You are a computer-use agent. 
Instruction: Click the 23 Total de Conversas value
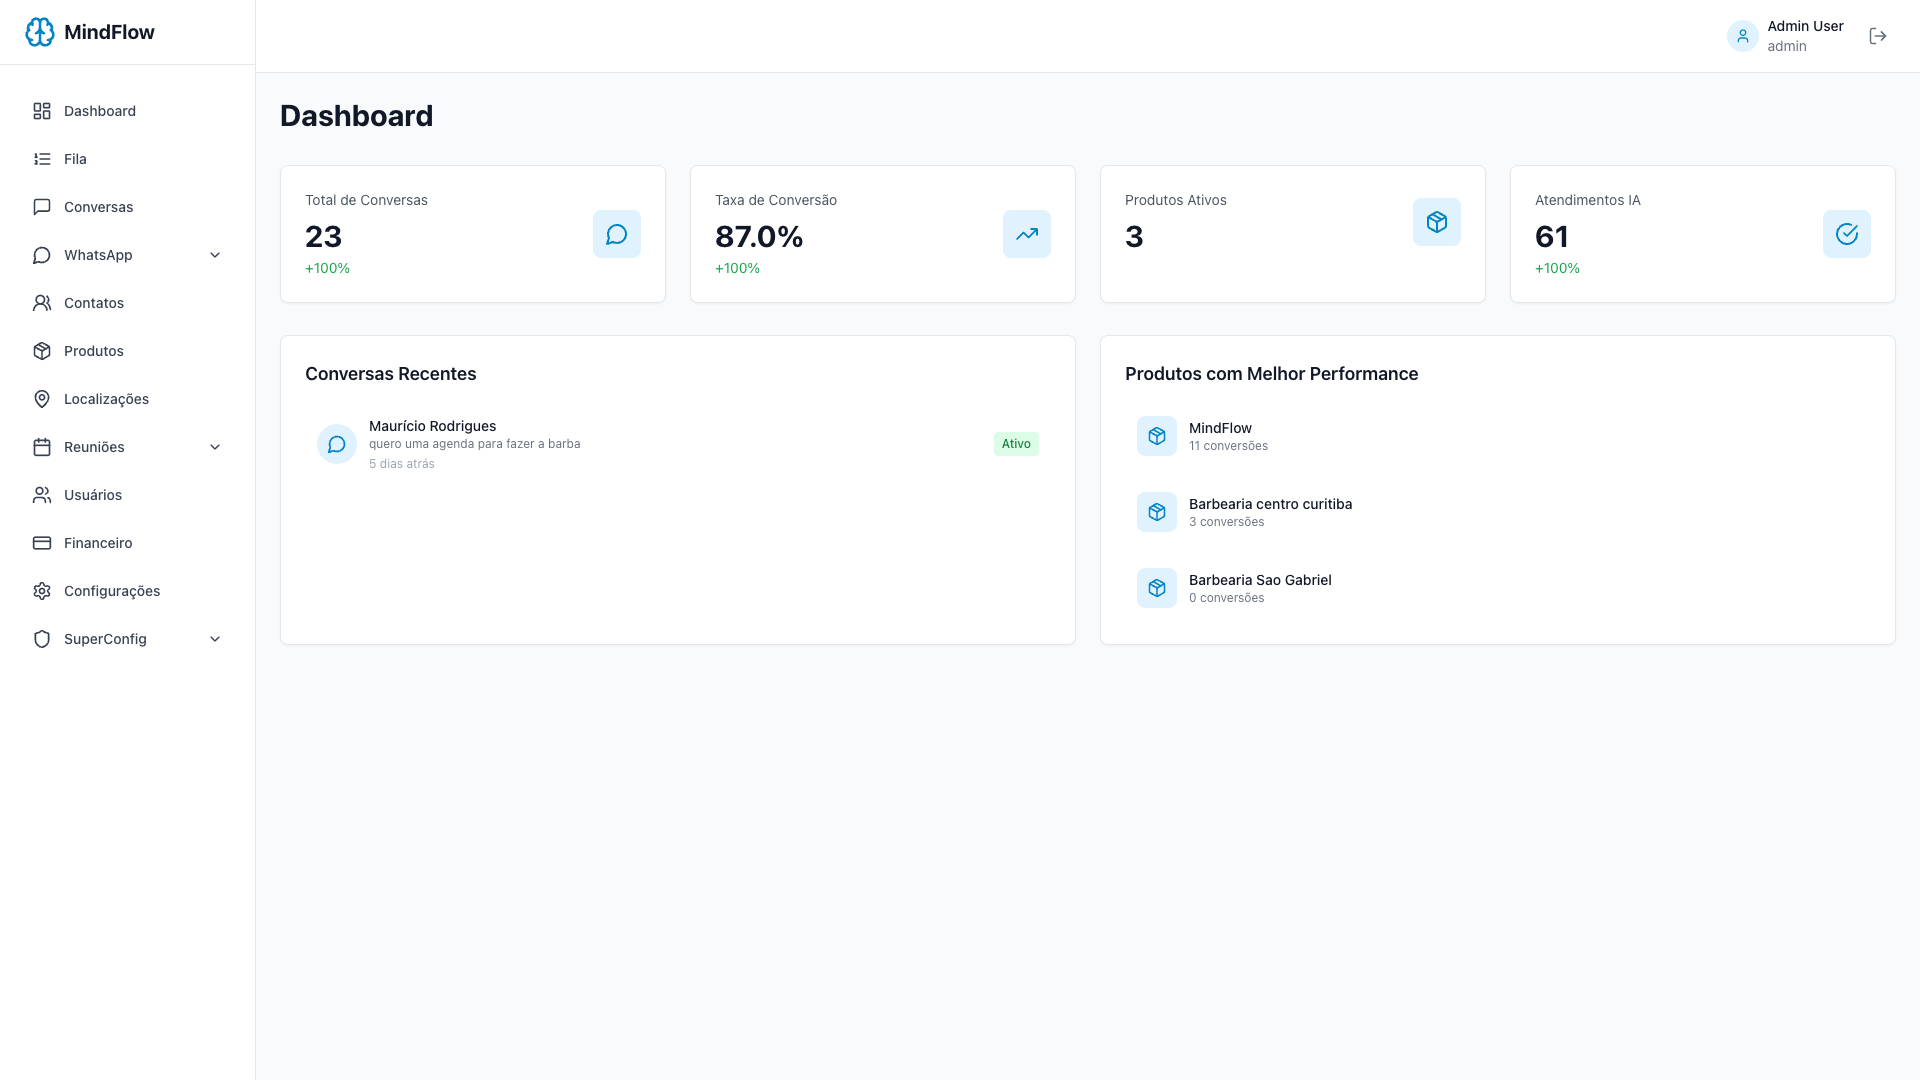pos(323,237)
